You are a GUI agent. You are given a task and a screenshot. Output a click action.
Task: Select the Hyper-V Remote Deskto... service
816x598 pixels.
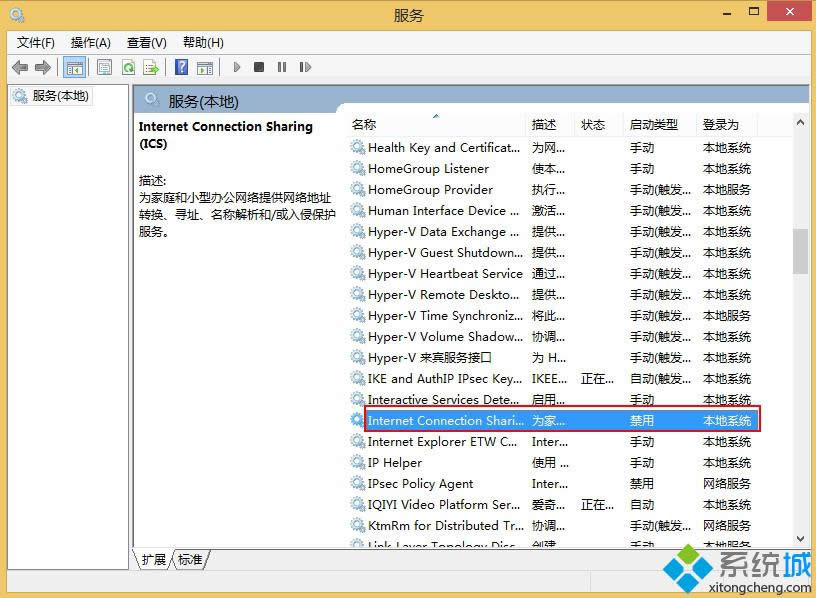[x=552, y=295]
